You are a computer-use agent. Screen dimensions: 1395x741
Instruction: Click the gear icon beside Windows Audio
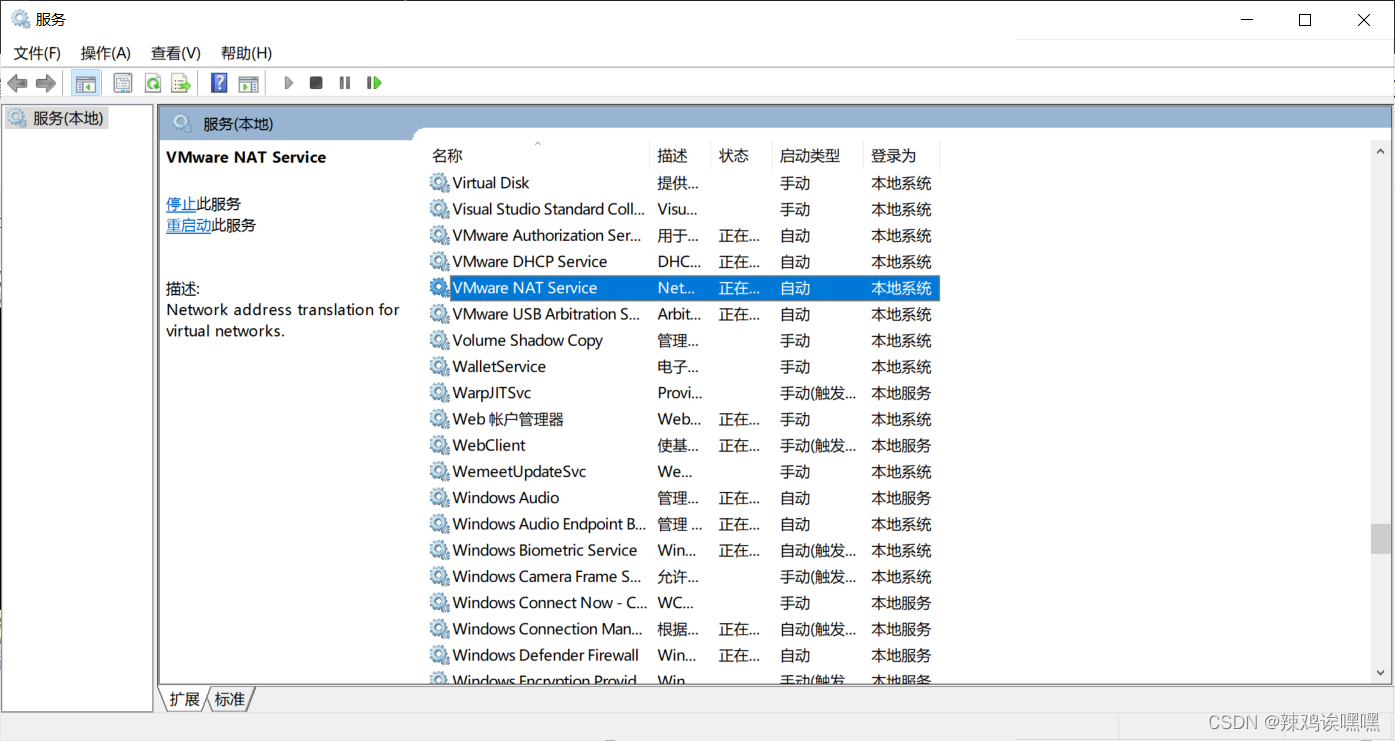[439, 497]
